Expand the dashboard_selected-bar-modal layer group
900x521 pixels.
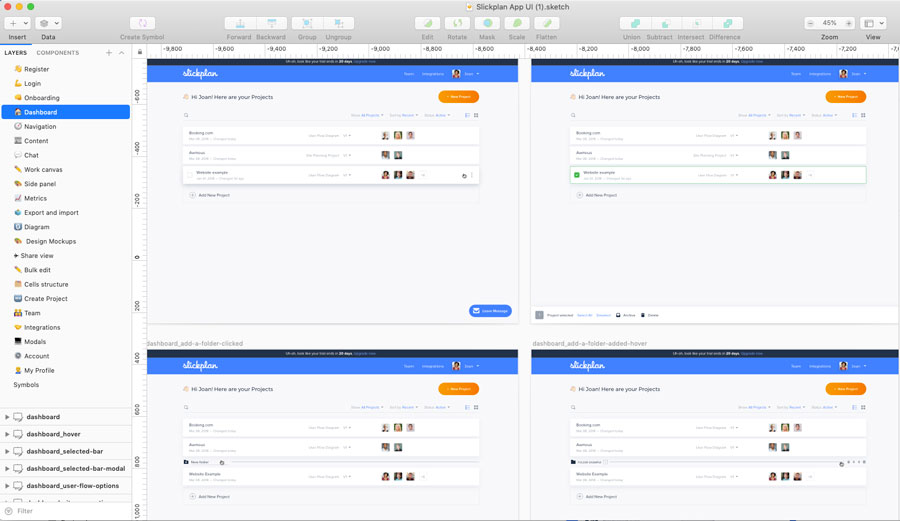(7, 468)
